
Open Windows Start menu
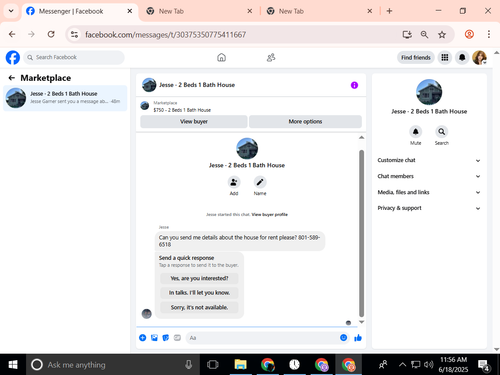pyautogui.click(x=13, y=365)
